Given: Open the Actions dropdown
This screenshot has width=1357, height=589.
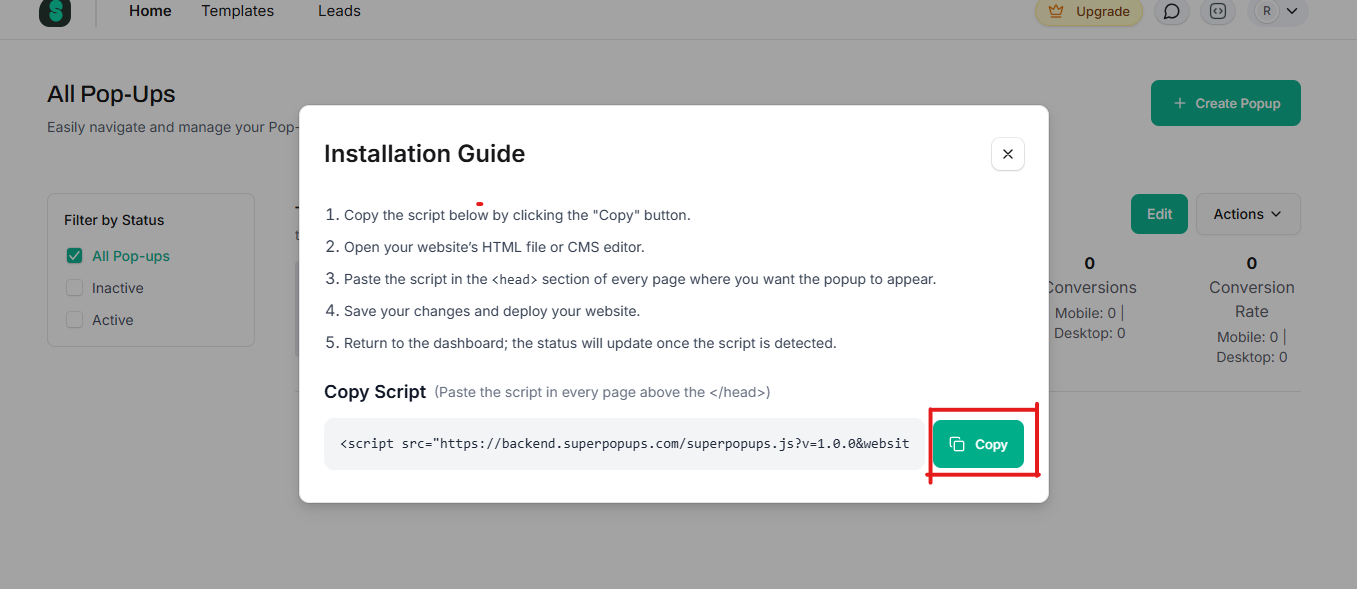Looking at the screenshot, I should coord(1247,214).
